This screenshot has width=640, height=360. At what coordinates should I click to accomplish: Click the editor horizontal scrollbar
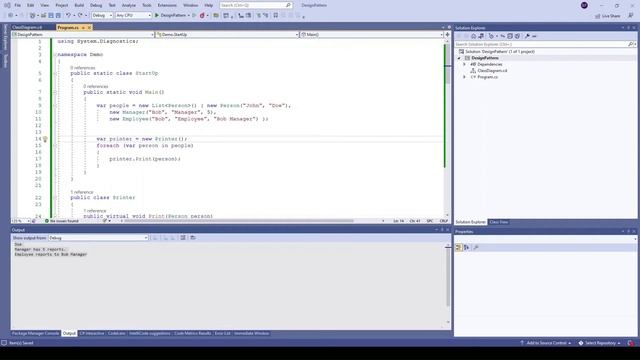tap(239, 221)
